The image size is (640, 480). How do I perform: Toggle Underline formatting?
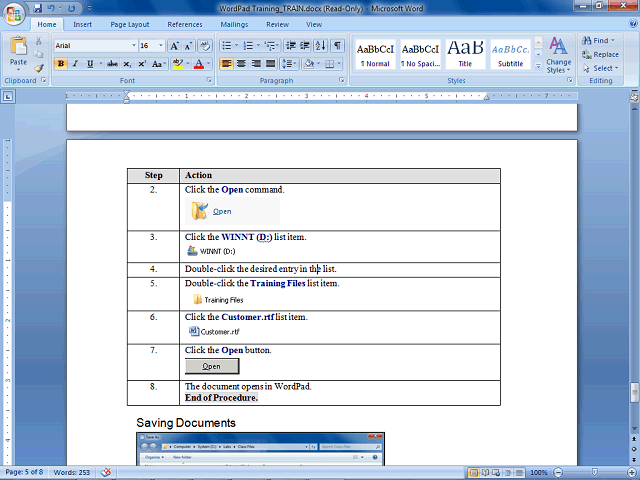(x=90, y=64)
